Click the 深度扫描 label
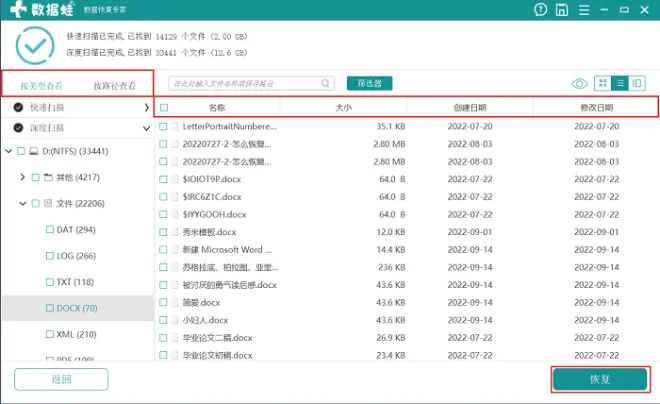The height and width of the screenshot is (404, 660). (47, 128)
